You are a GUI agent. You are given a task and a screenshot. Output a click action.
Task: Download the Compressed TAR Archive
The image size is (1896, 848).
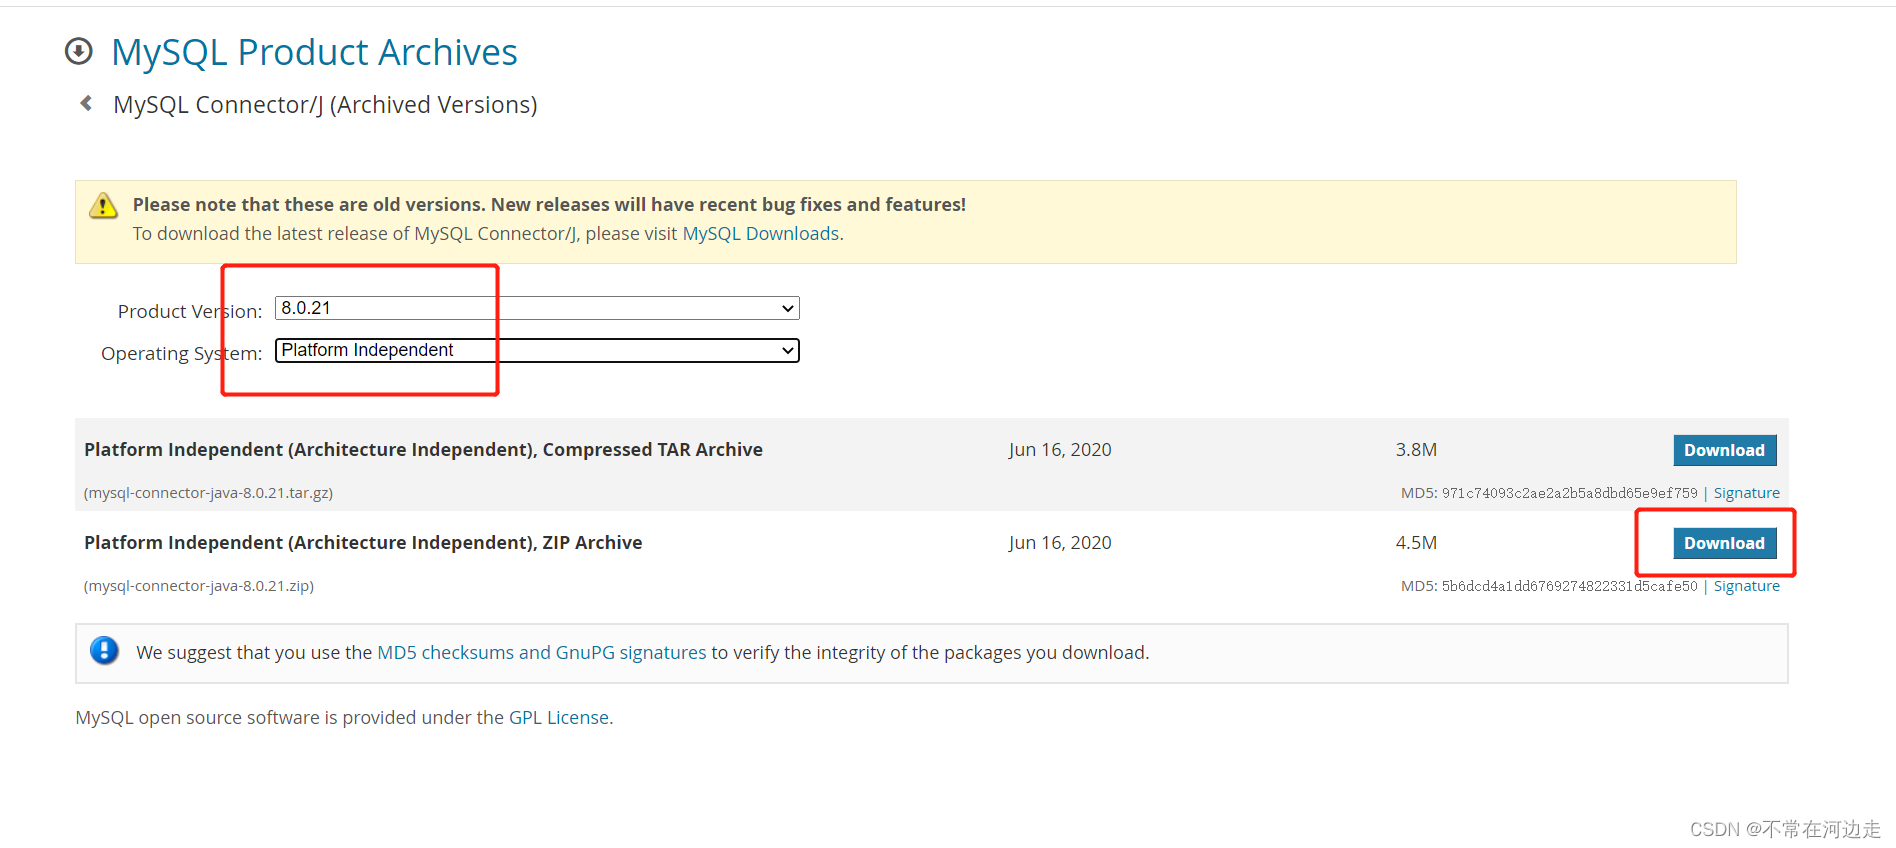(x=1725, y=450)
